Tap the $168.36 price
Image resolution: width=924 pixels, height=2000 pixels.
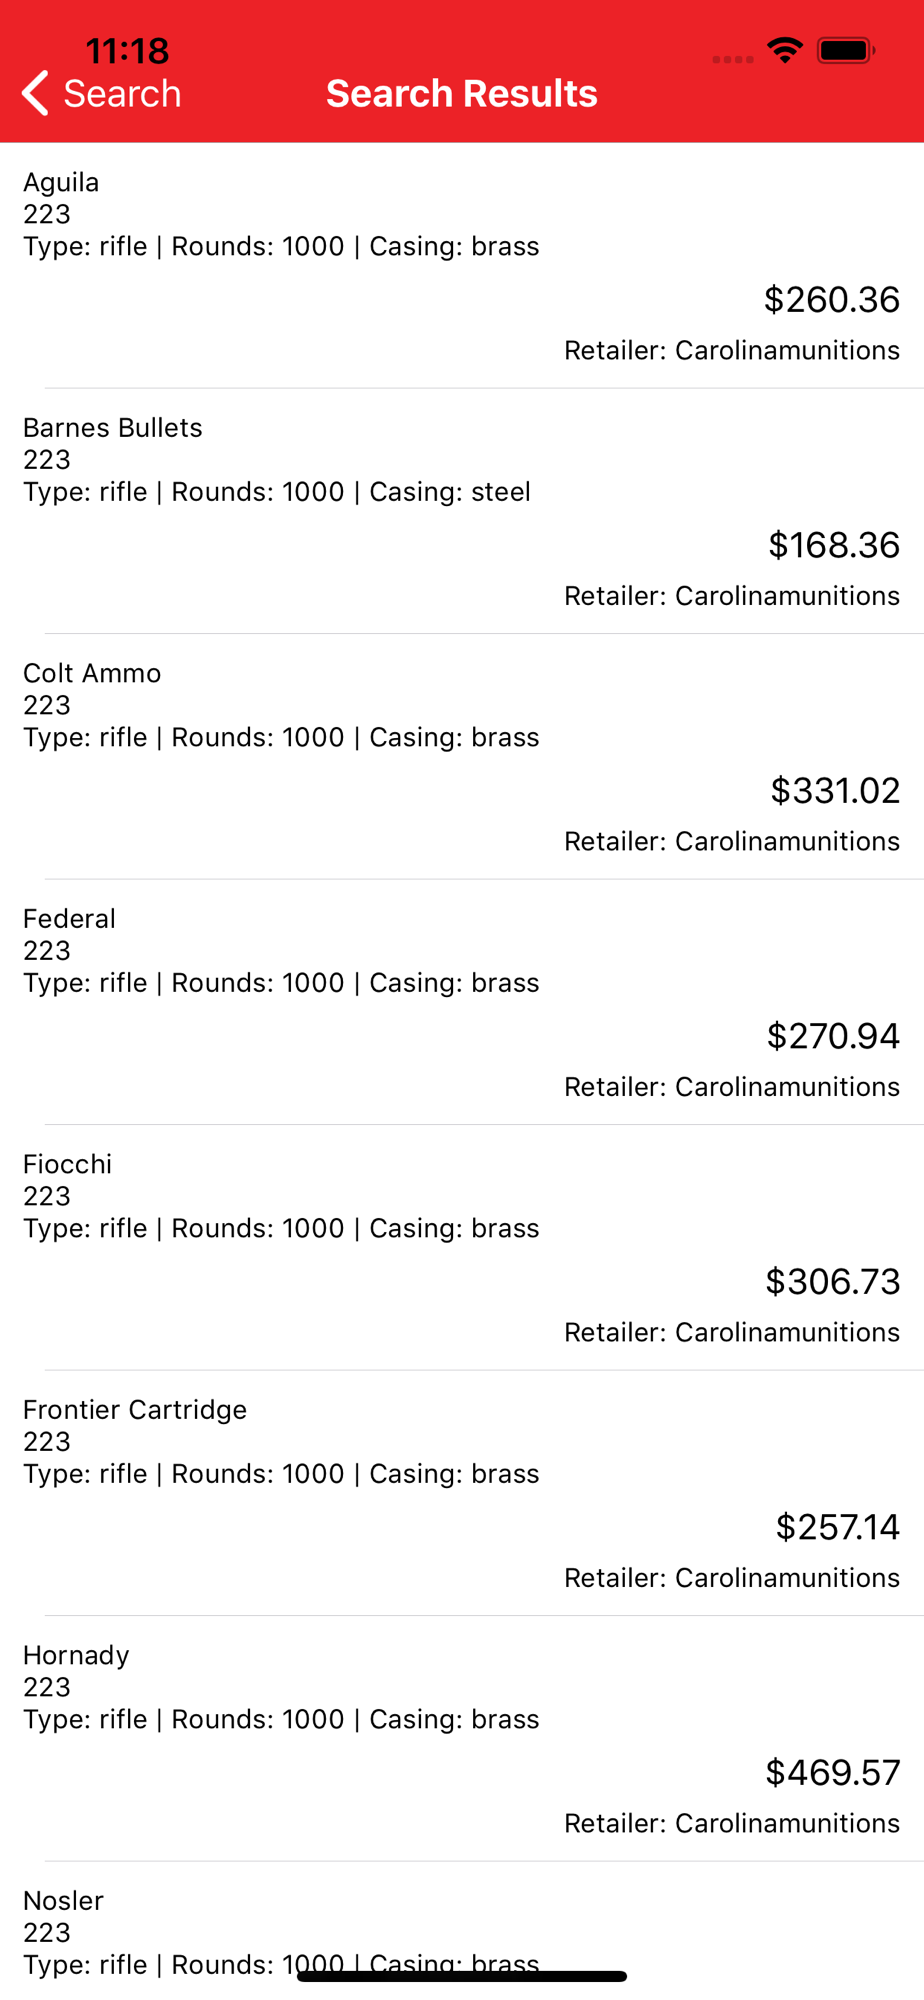[x=834, y=545]
